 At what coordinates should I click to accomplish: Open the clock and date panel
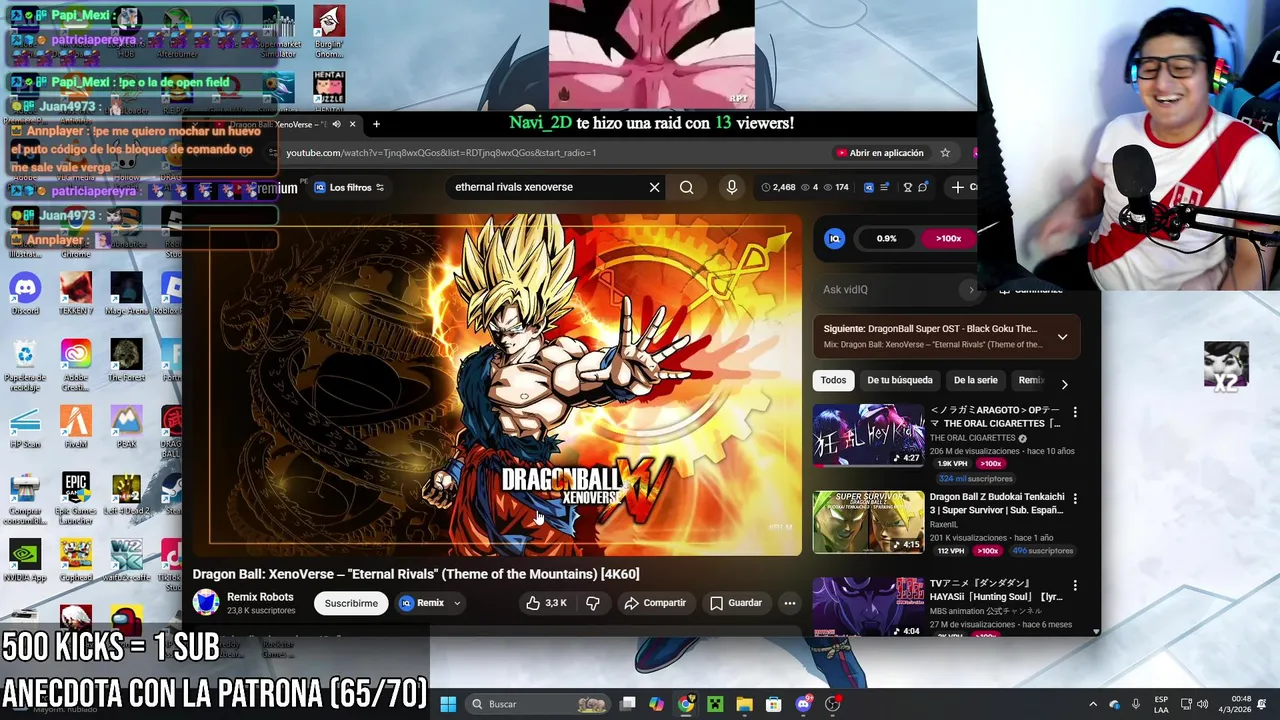pyautogui.click(x=1235, y=704)
